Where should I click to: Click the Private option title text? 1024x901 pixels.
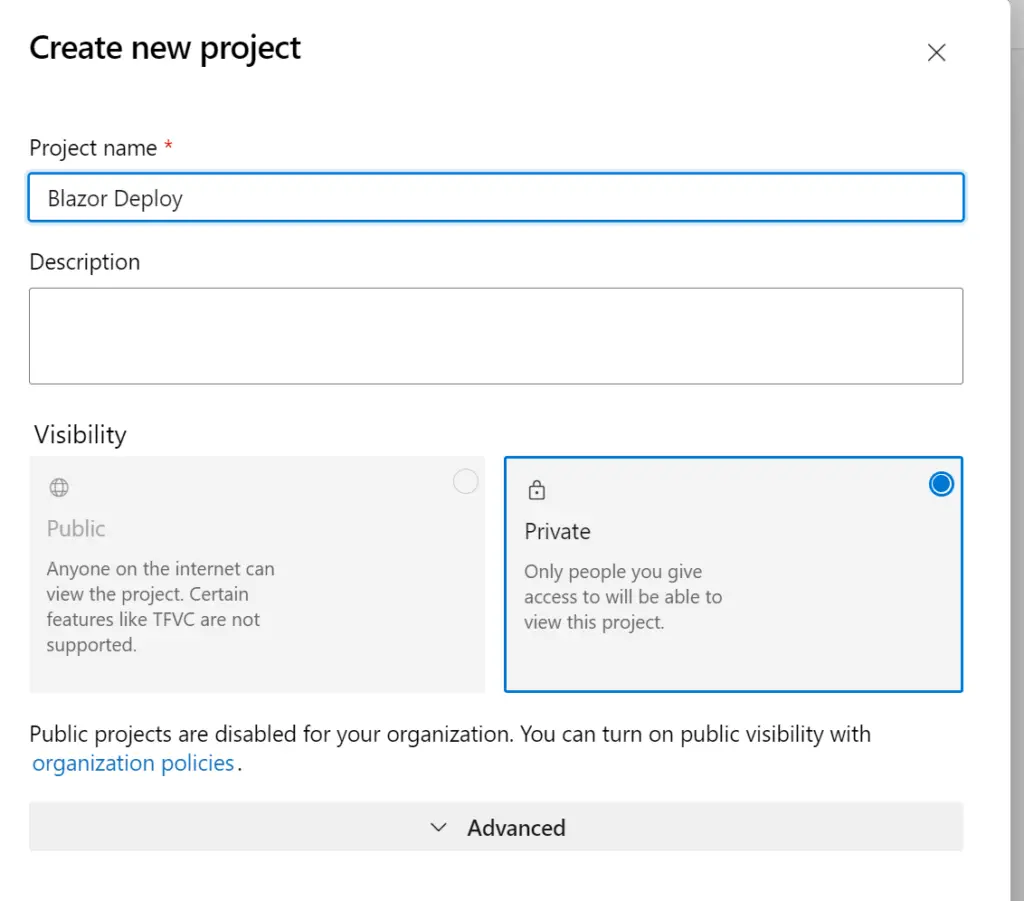point(557,531)
